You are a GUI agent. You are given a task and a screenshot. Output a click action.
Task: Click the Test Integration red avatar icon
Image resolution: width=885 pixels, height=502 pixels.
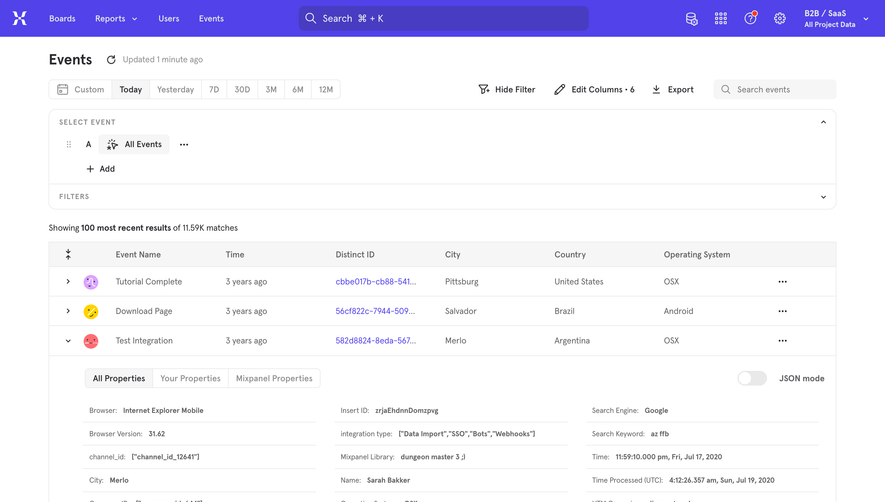coord(91,341)
